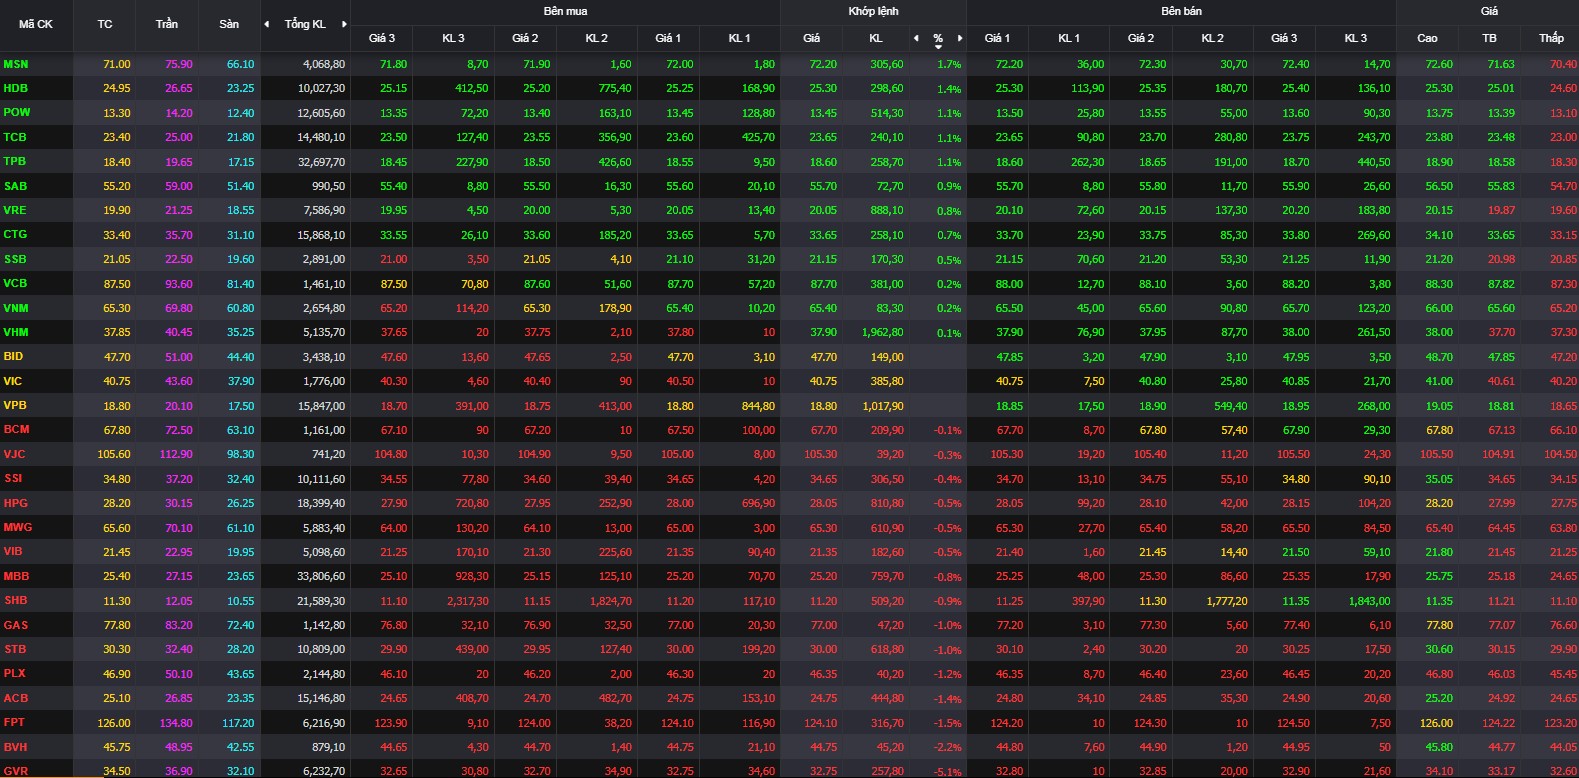Select the VCB ticker symbol

pos(15,283)
